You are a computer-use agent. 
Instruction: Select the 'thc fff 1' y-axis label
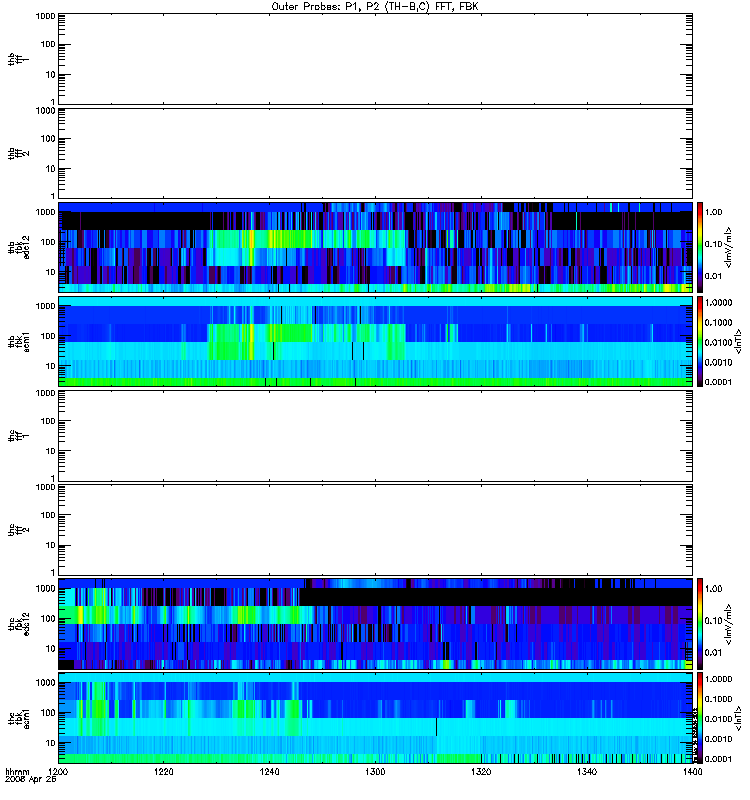tap(18, 436)
